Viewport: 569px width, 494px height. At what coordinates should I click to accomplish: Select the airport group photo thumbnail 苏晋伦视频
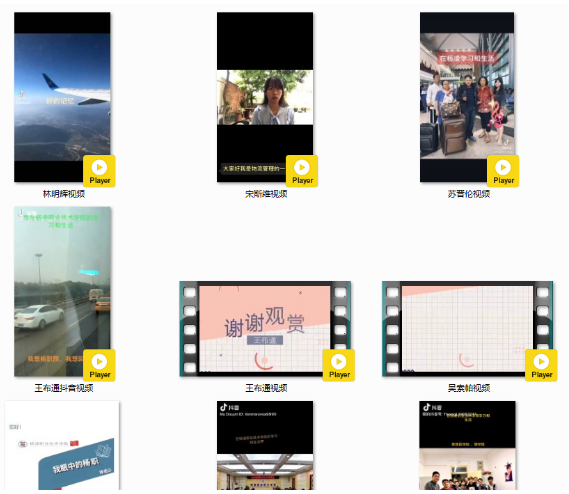point(467,97)
